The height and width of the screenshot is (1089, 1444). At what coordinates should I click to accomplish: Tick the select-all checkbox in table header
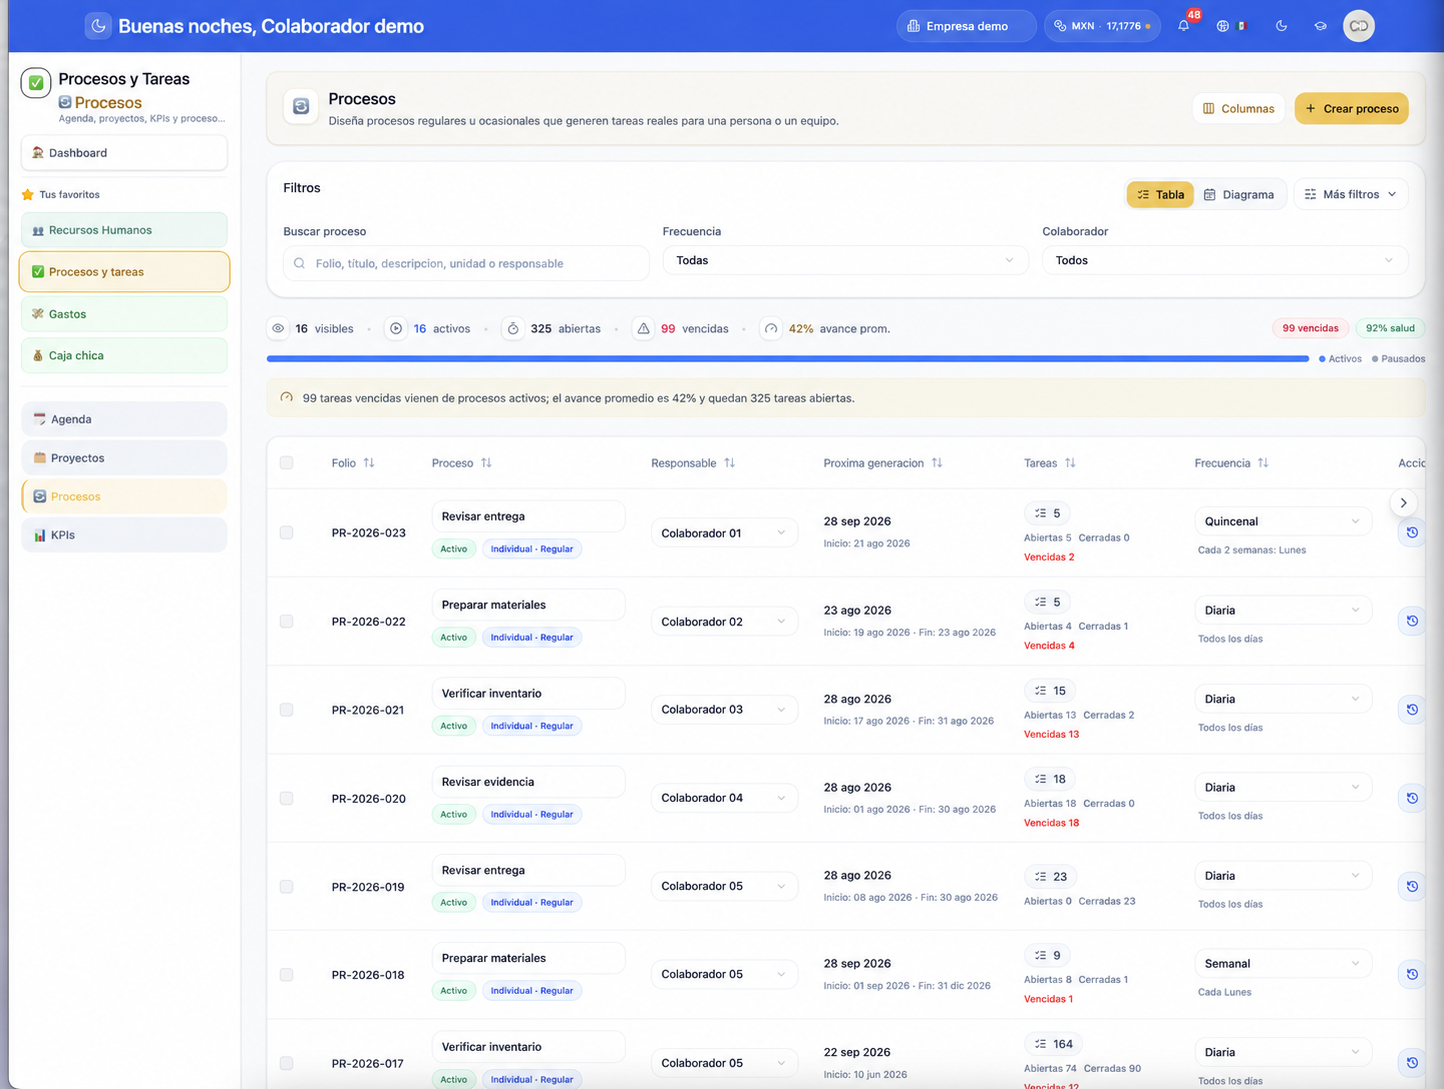point(287,463)
